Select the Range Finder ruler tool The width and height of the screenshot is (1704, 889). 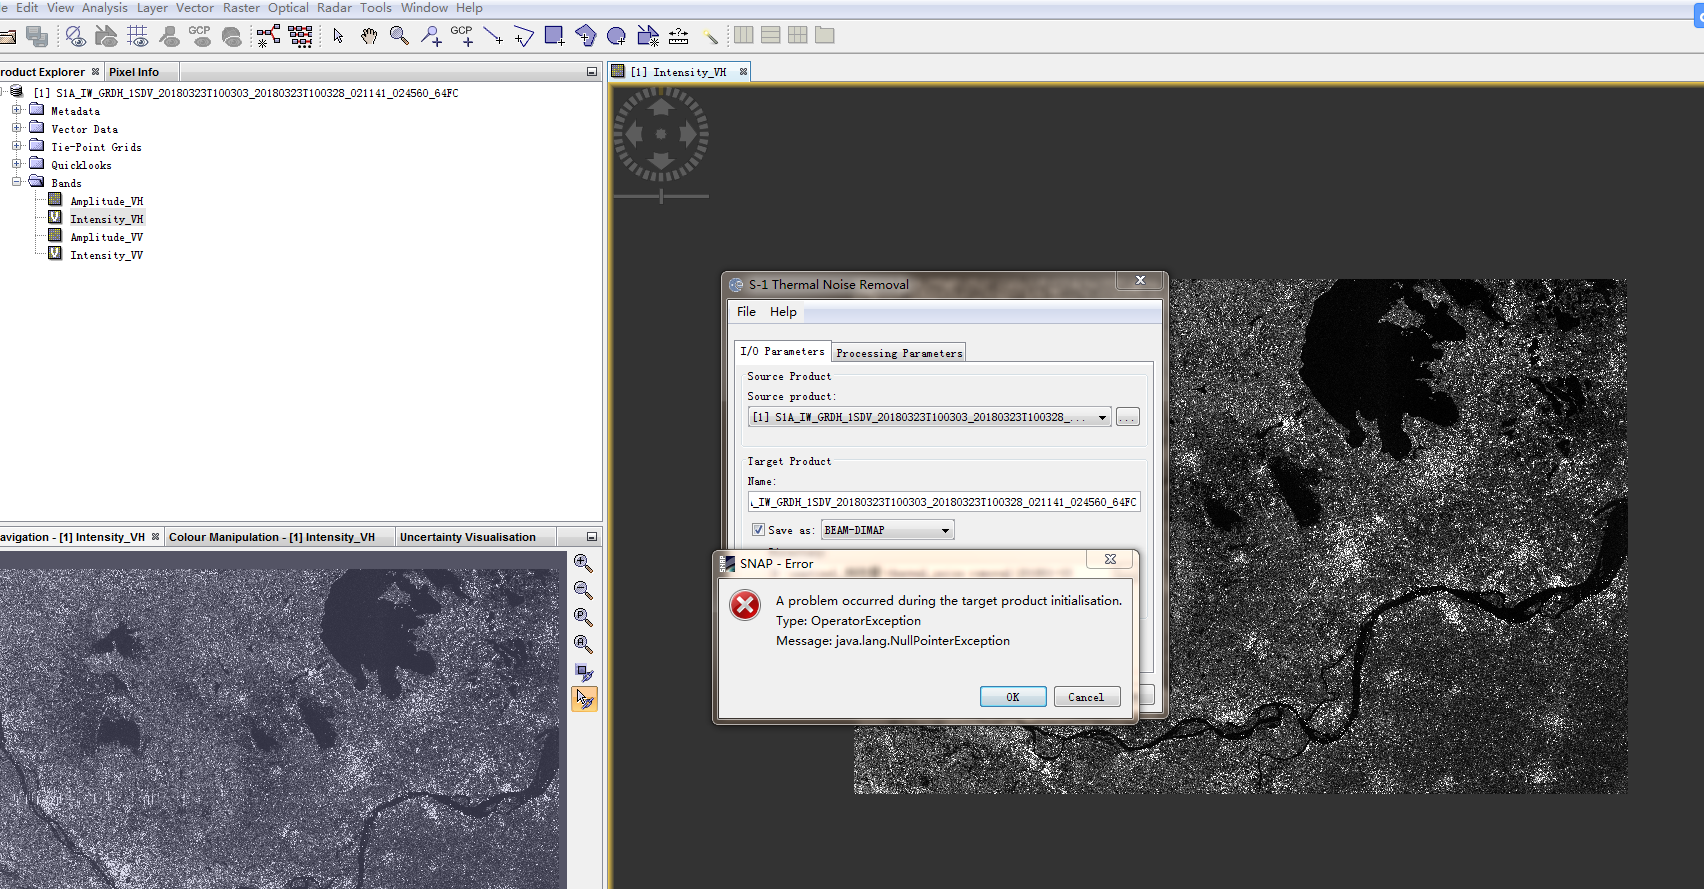pos(678,36)
